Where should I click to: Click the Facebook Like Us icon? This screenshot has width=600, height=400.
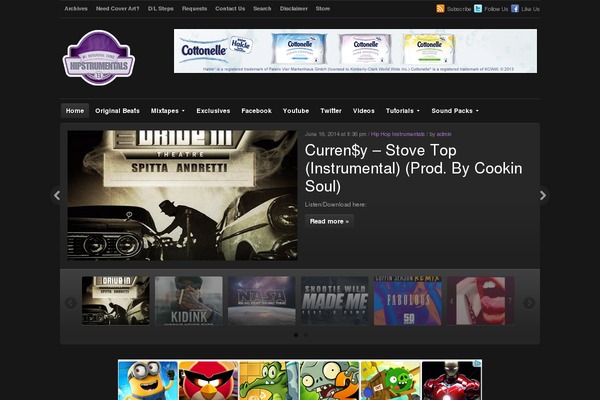515,8
